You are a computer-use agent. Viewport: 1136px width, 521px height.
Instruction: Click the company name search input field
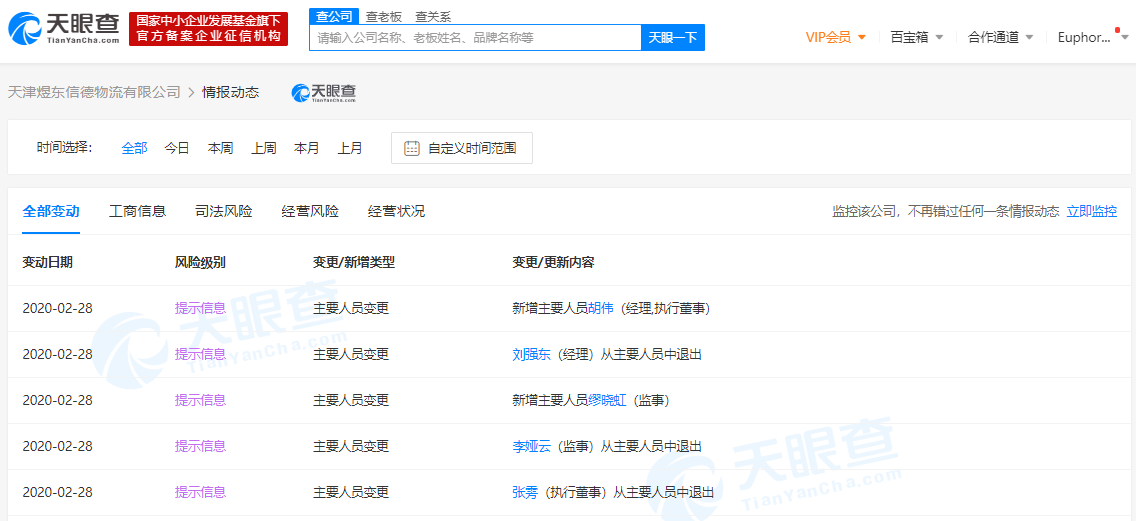pyautogui.click(x=475, y=38)
